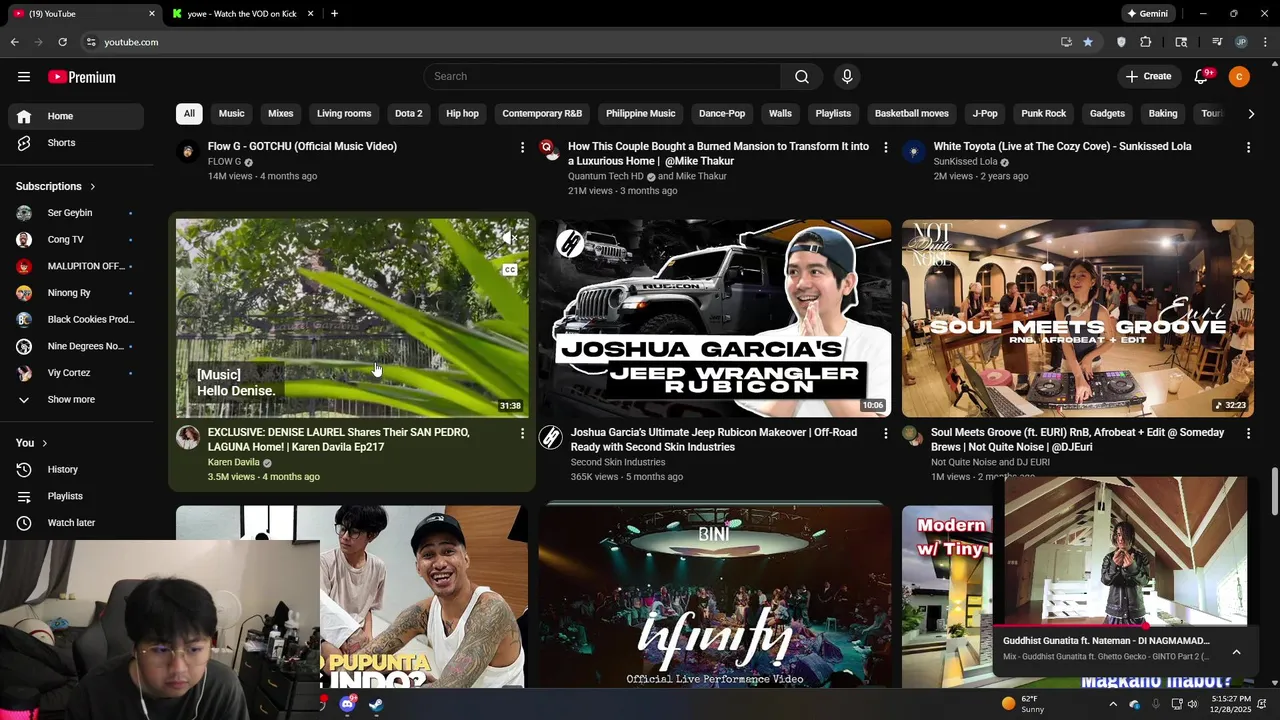
Task: Open the Ninong Ry subscription
Action: pyautogui.click(x=76, y=293)
